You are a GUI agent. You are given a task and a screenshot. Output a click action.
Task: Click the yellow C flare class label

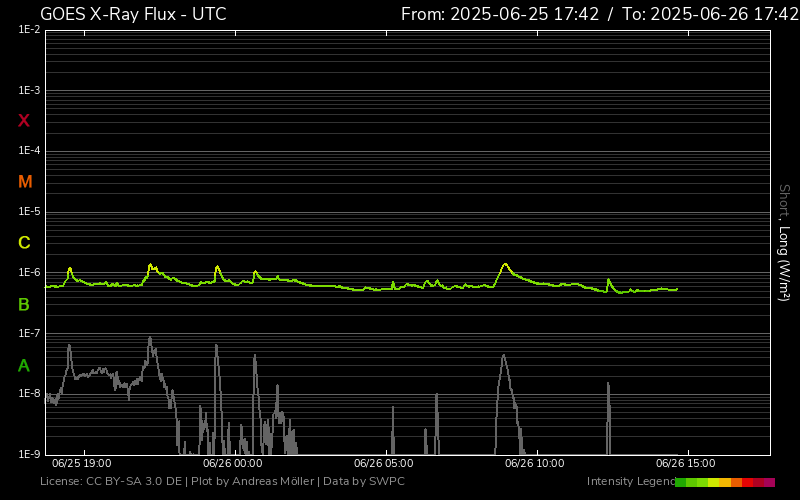pyautogui.click(x=24, y=243)
